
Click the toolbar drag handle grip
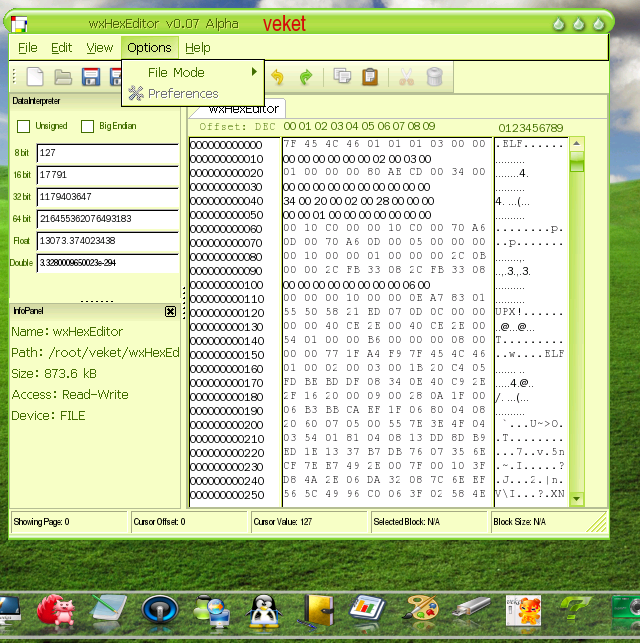[x=14, y=77]
